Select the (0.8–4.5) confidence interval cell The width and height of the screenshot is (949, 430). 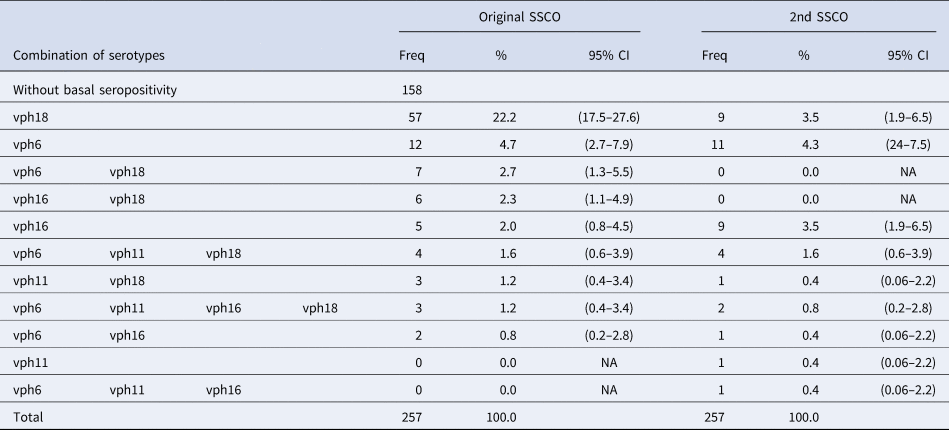[612, 226]
